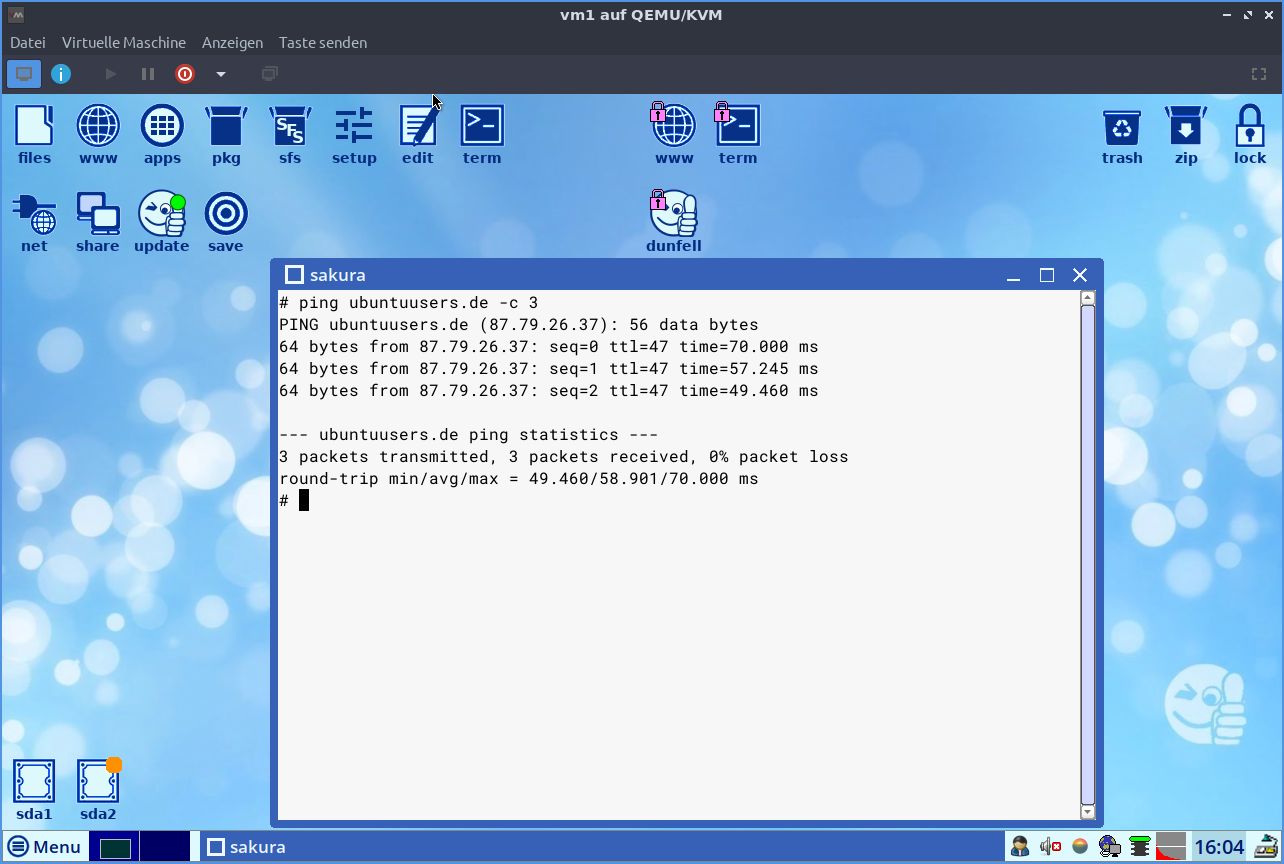Toggle fullscreen mode for VM viewer
The image size is (1284, 864).
1259,74
